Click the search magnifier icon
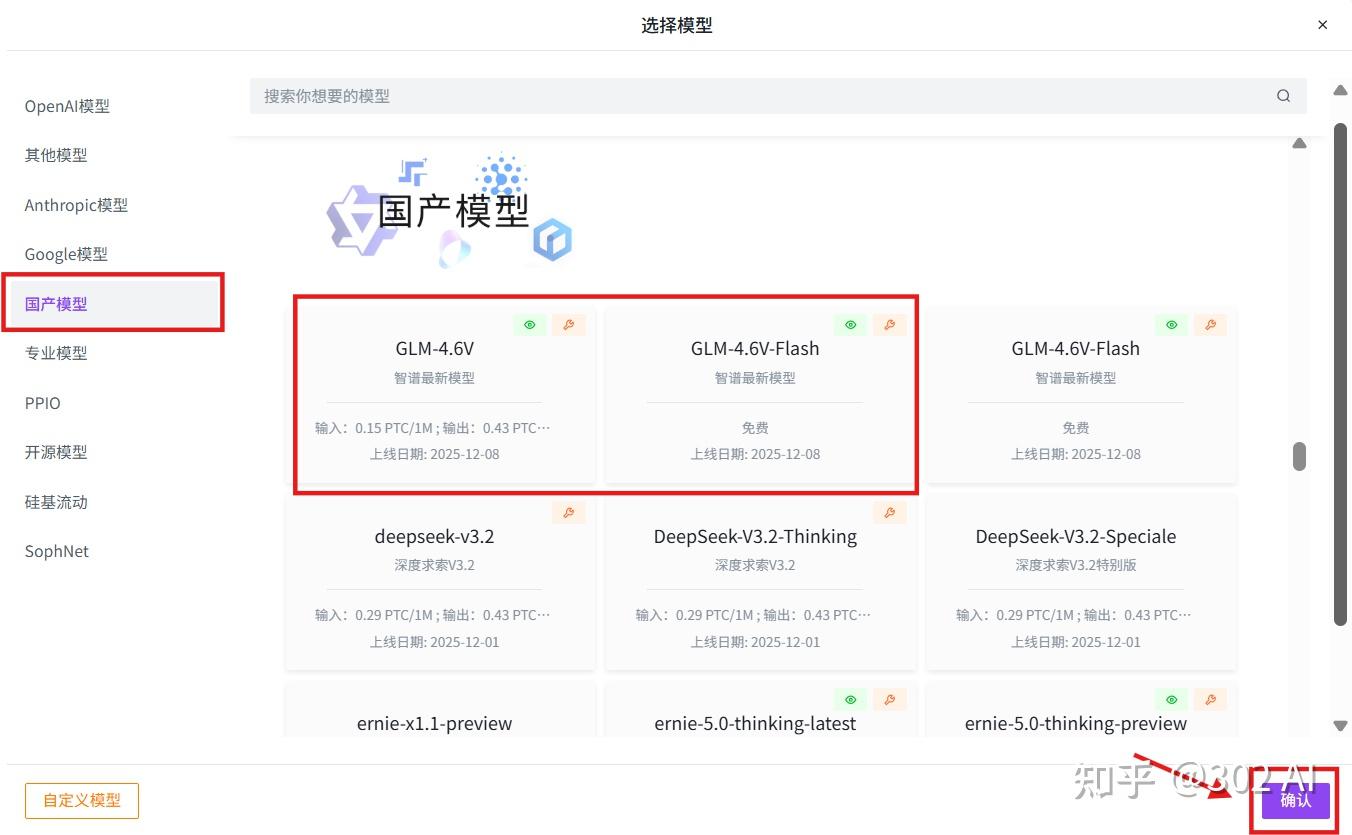 point(1283,95)
